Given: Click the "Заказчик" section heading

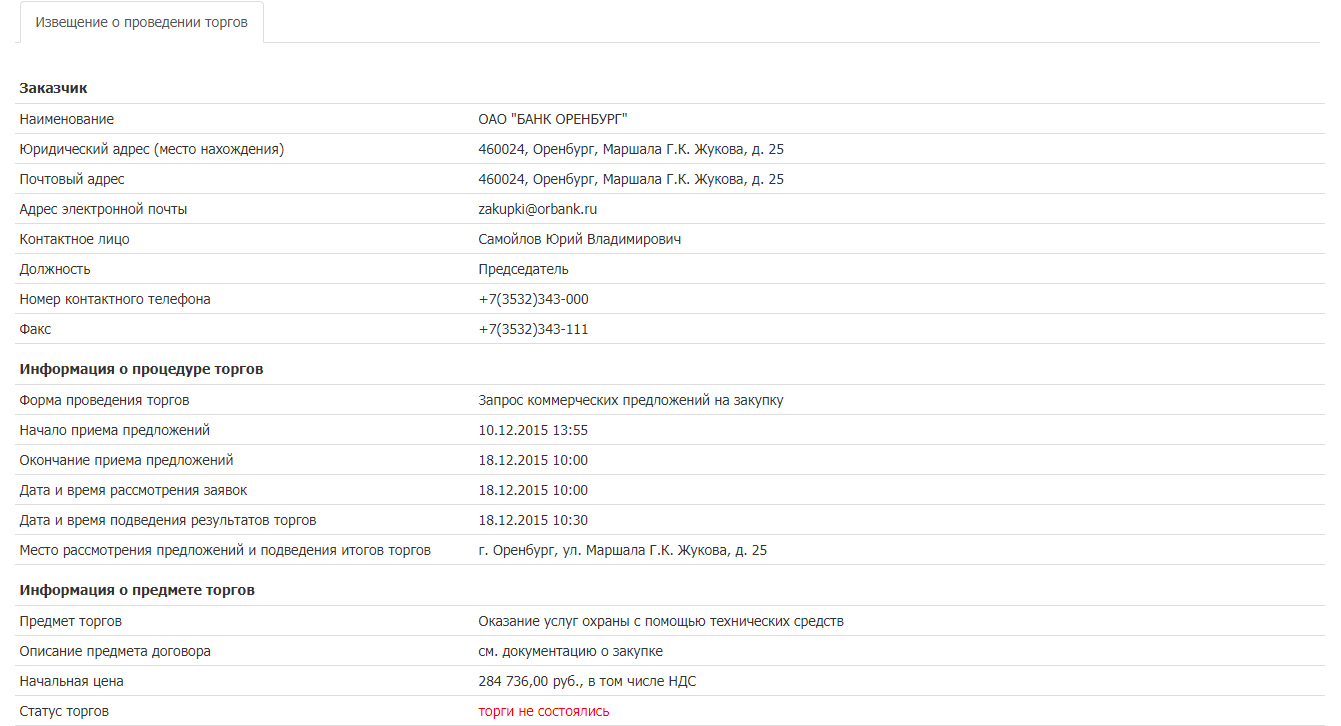Looking at the screenshot, I should (54, 88).
